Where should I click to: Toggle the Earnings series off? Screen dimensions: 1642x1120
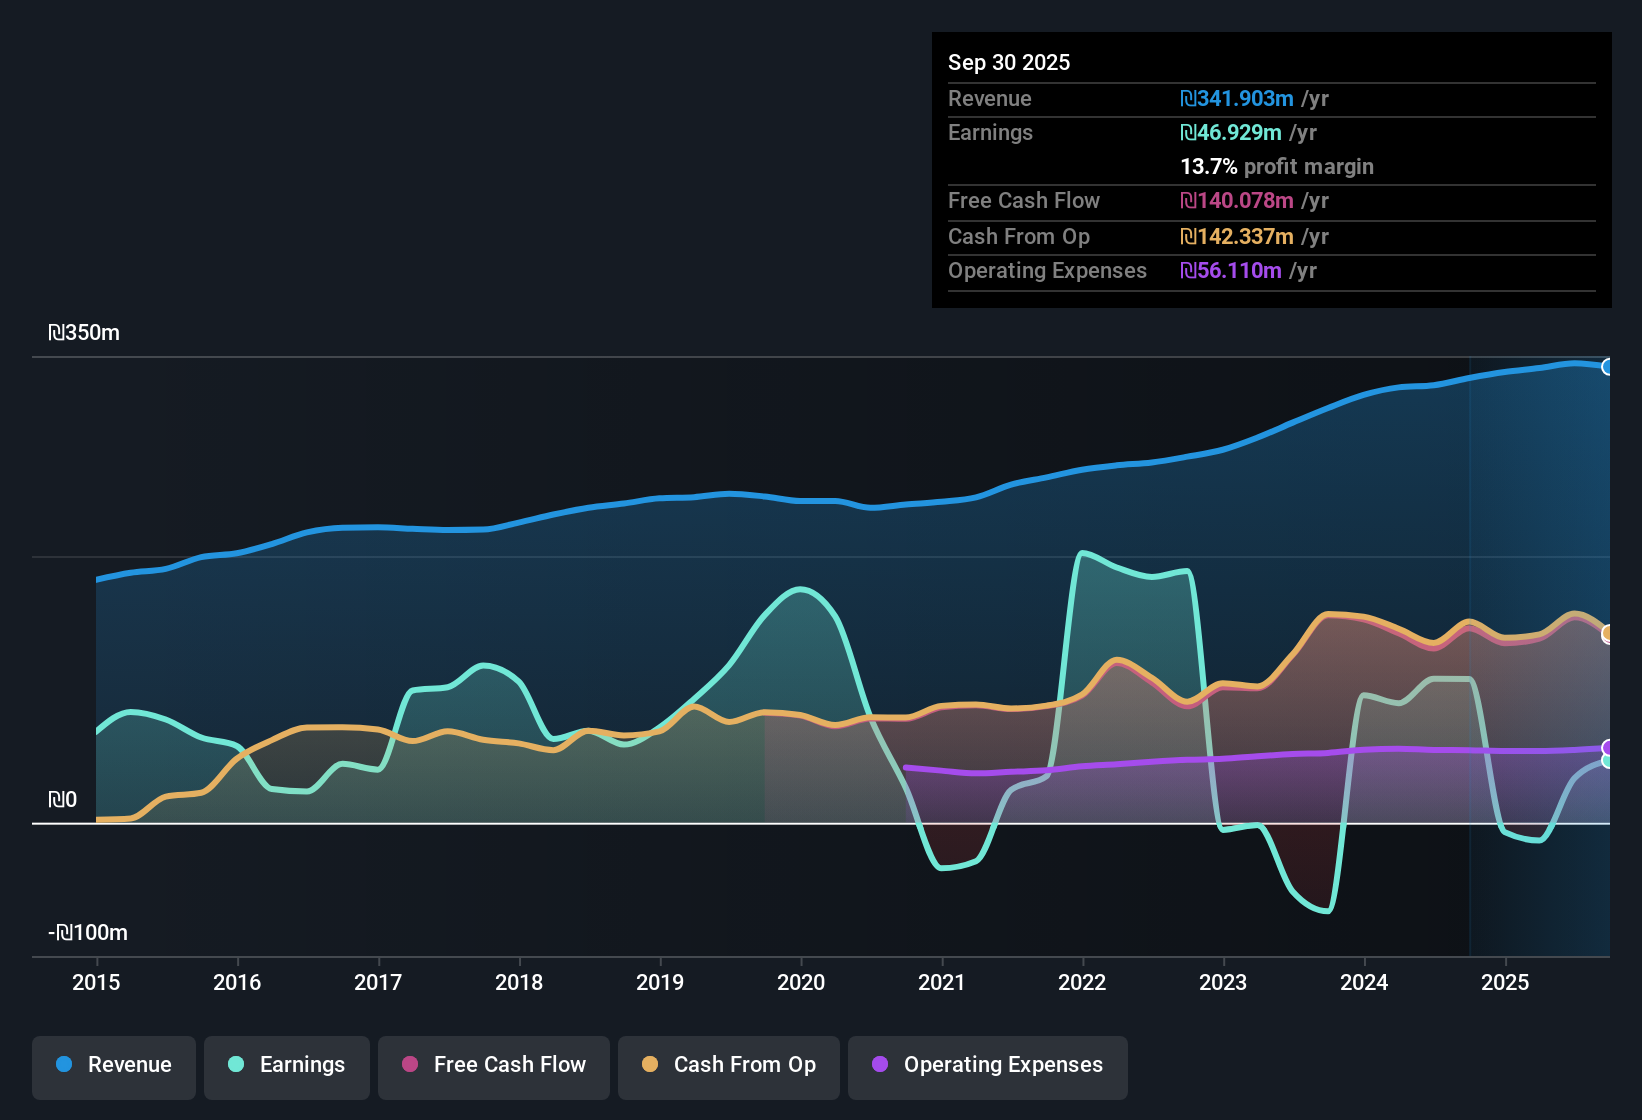click(287, 1065)
